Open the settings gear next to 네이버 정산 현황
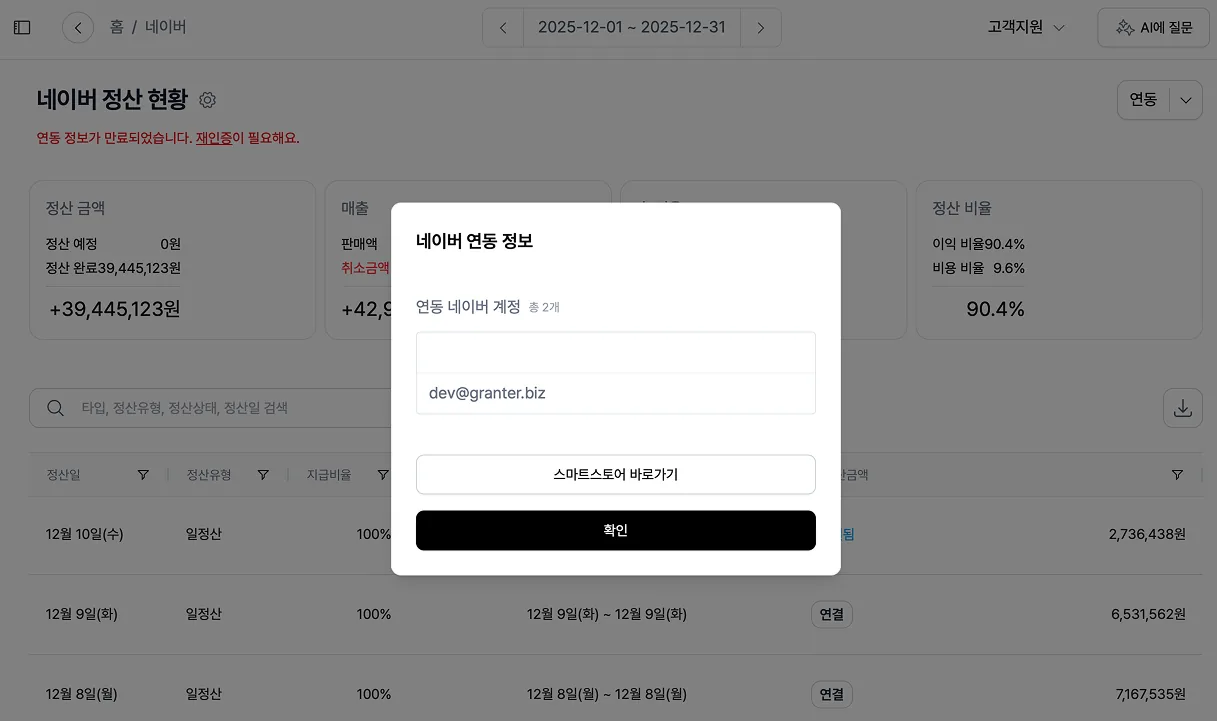Viewport: 1217px width, 721px height. click(208, 100)
